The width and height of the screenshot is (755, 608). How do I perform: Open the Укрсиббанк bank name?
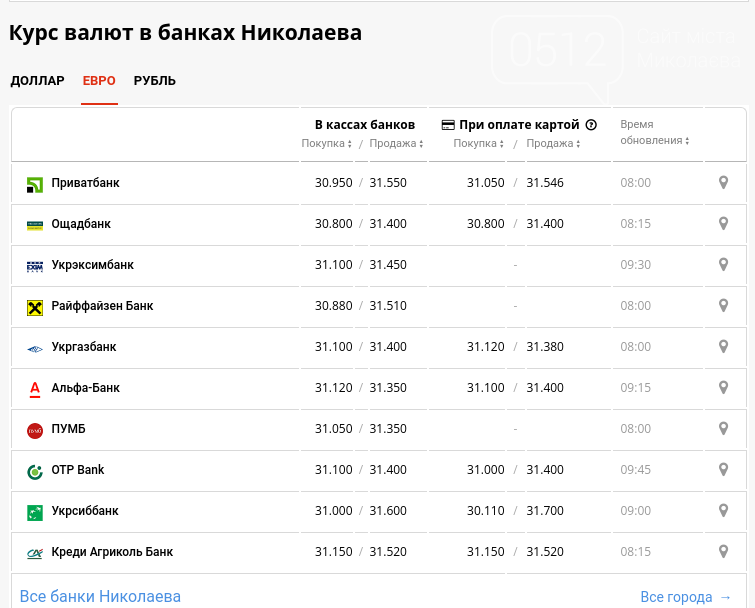pos(85,511)
